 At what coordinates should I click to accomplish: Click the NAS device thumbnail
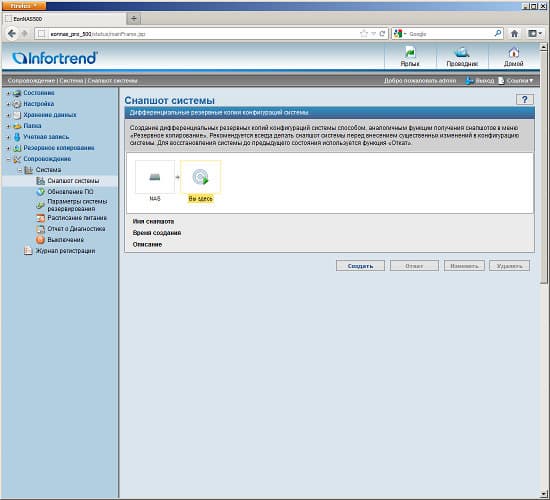click(x=155, y=177)
